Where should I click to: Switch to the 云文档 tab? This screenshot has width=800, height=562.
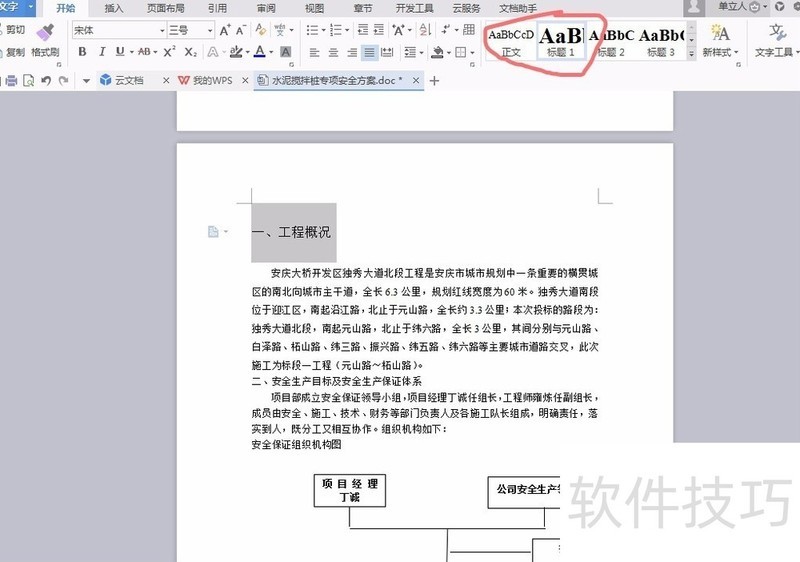[129, 80]
